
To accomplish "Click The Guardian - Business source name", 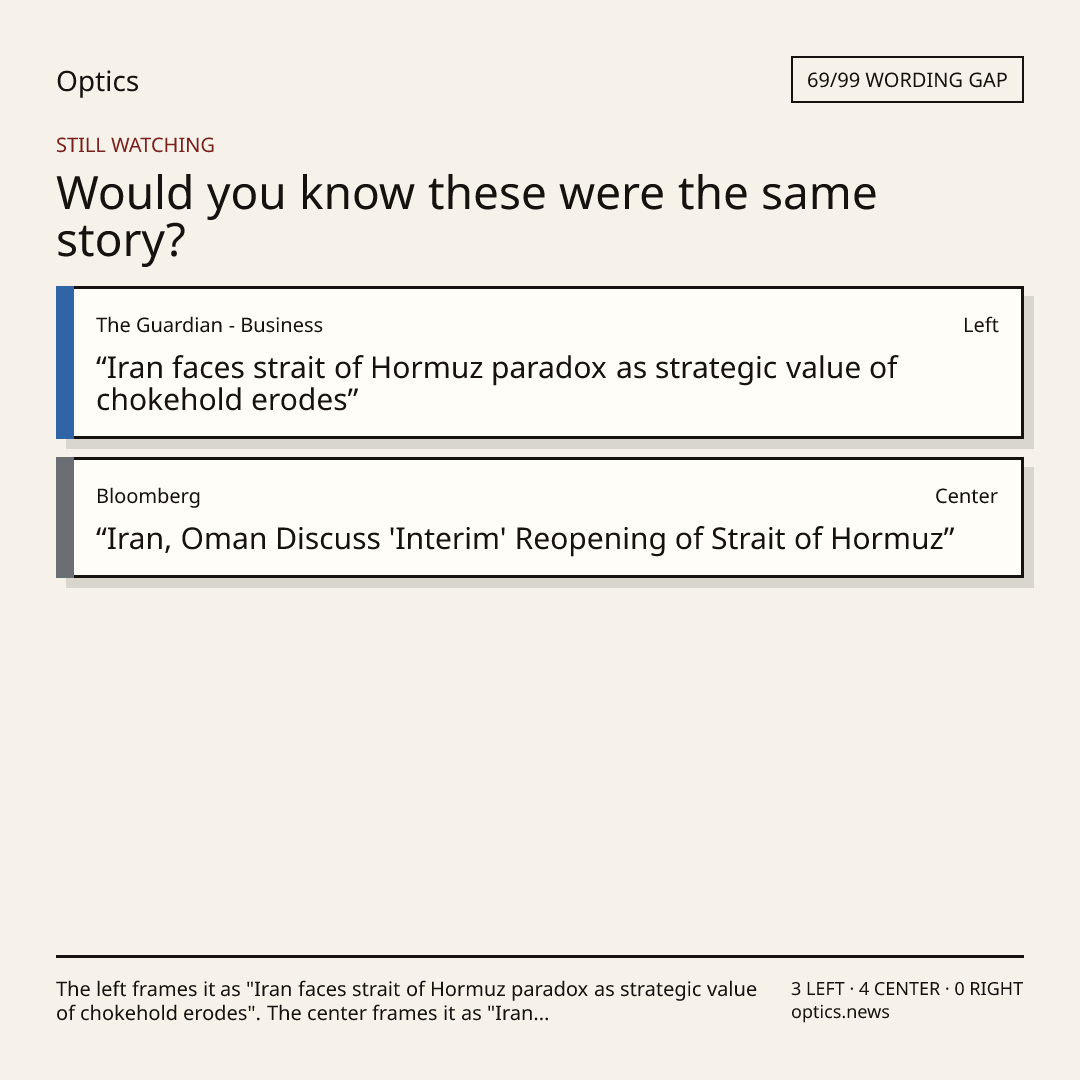I will click(x=209, y=325).
